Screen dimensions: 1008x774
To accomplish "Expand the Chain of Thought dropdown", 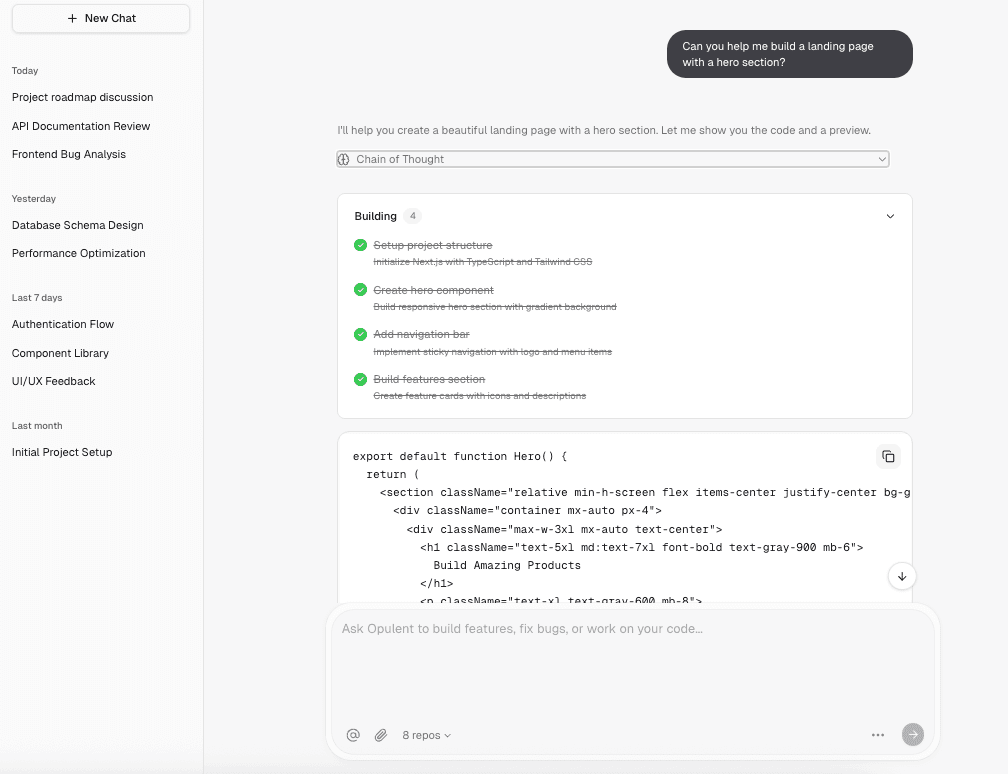I will coord(881,159).
